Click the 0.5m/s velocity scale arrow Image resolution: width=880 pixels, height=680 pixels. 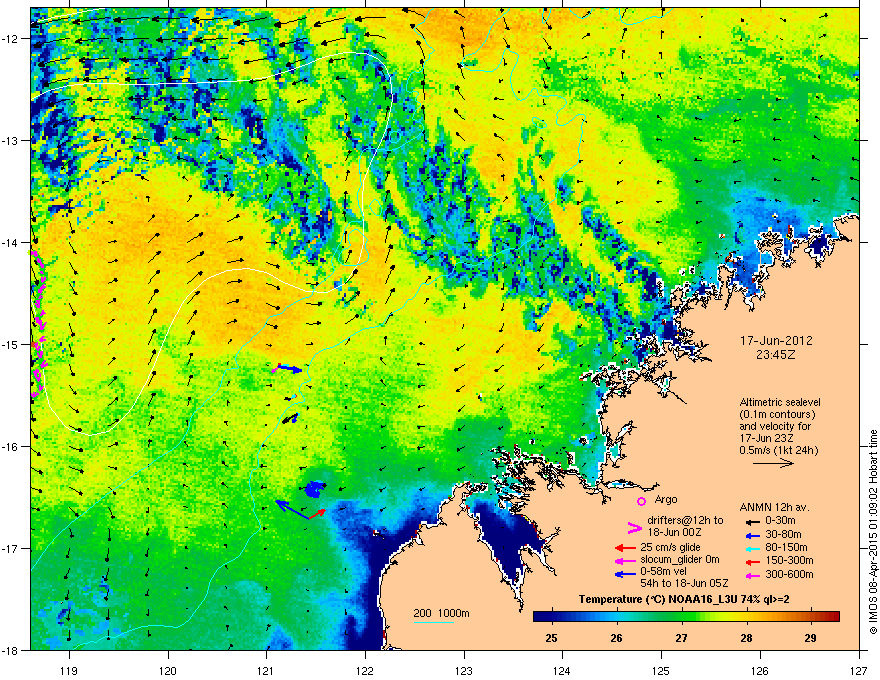[x=773, y=463]
